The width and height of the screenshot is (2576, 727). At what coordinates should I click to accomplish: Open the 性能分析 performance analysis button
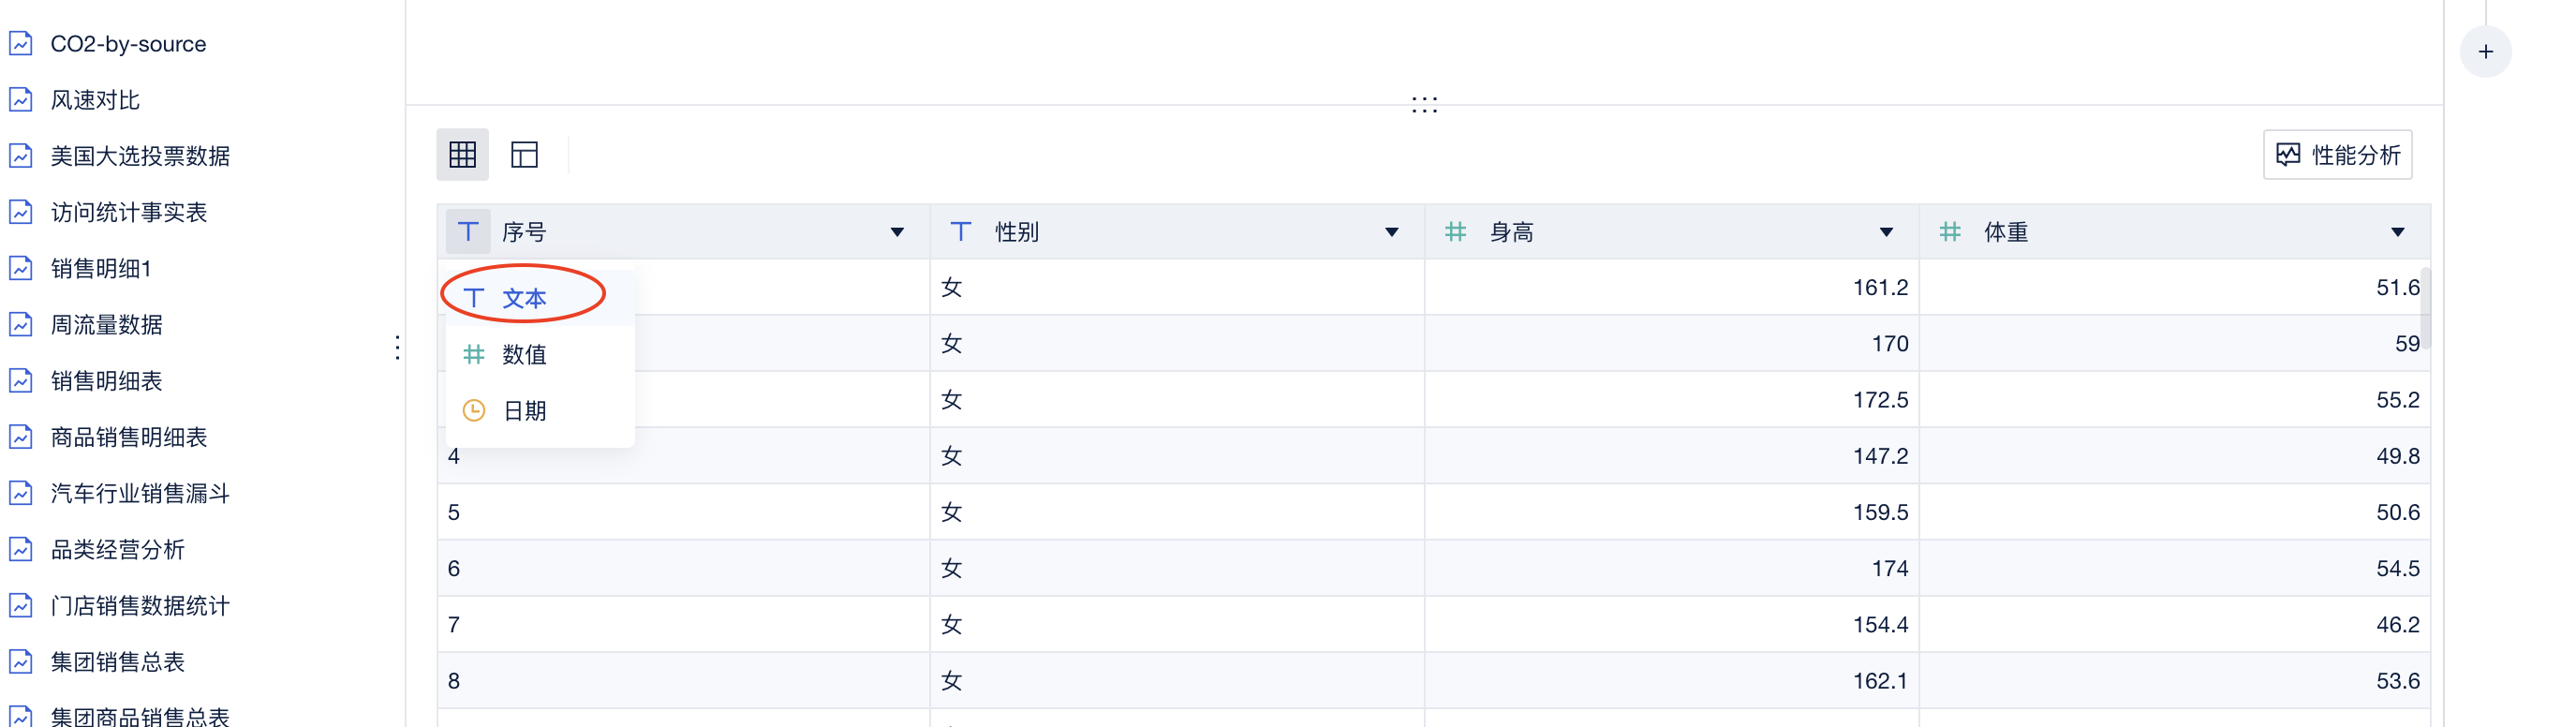2337,155
